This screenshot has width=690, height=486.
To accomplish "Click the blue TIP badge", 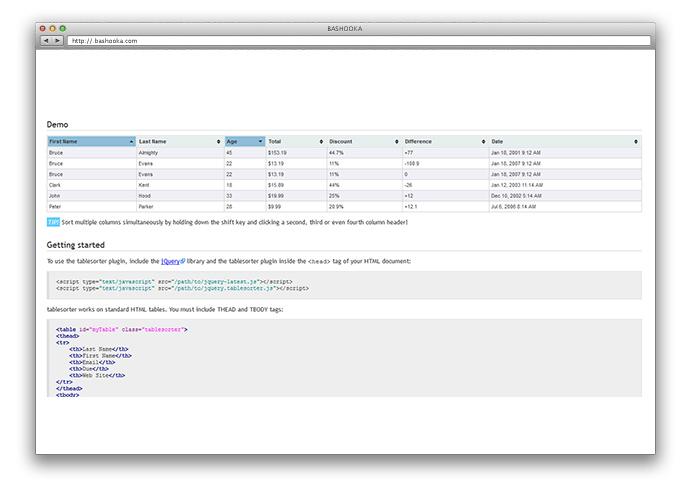I will click(x=53, y=222).
